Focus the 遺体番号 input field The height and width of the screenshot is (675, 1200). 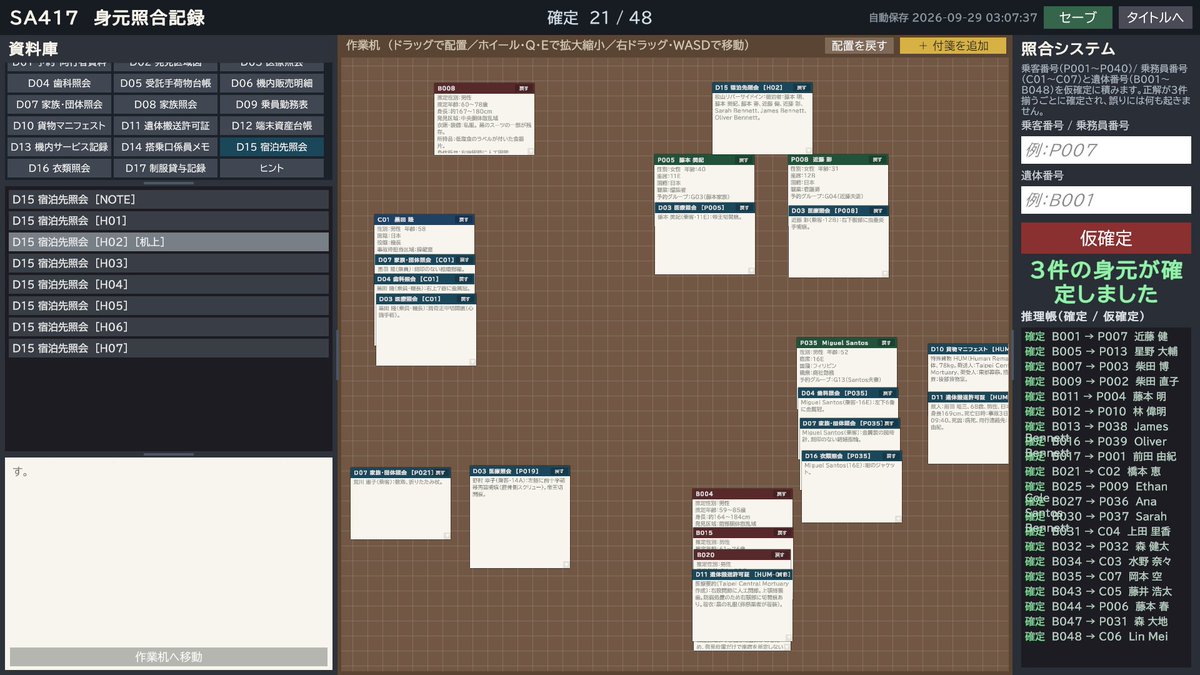click(x=1106, y=199)
